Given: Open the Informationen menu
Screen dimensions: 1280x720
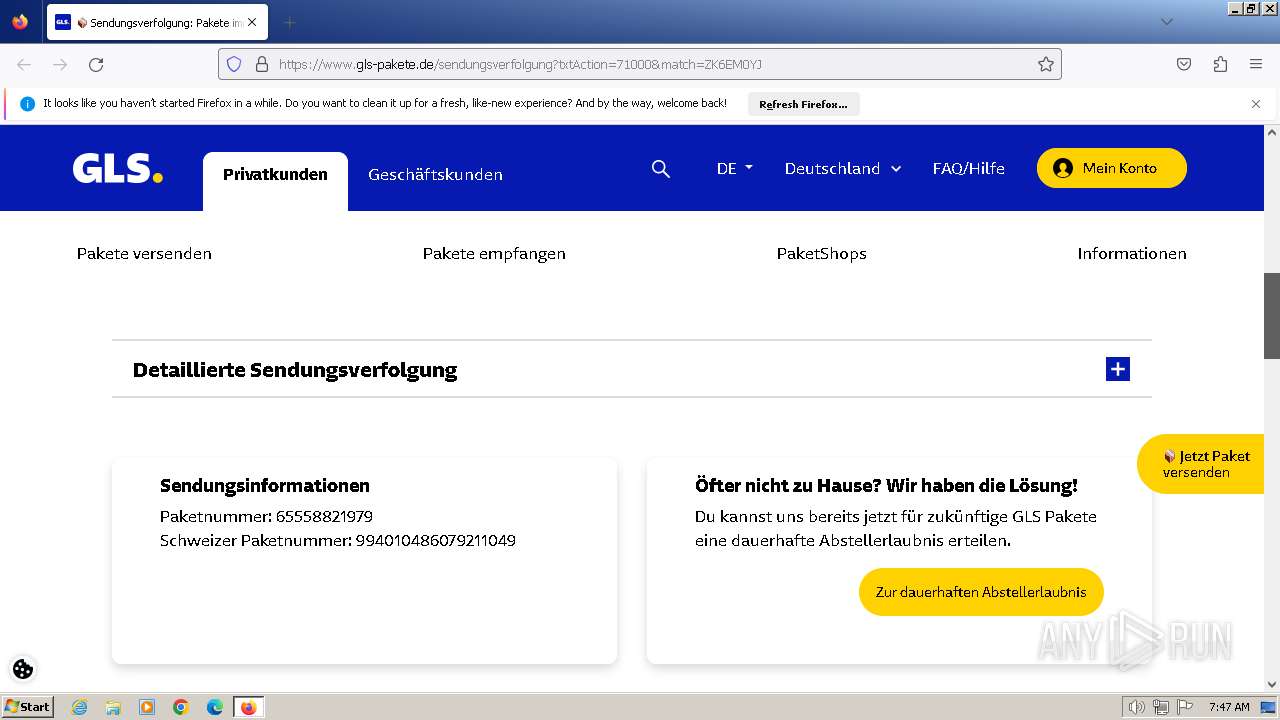Looking at the screenshot, I should (1131, 253).
